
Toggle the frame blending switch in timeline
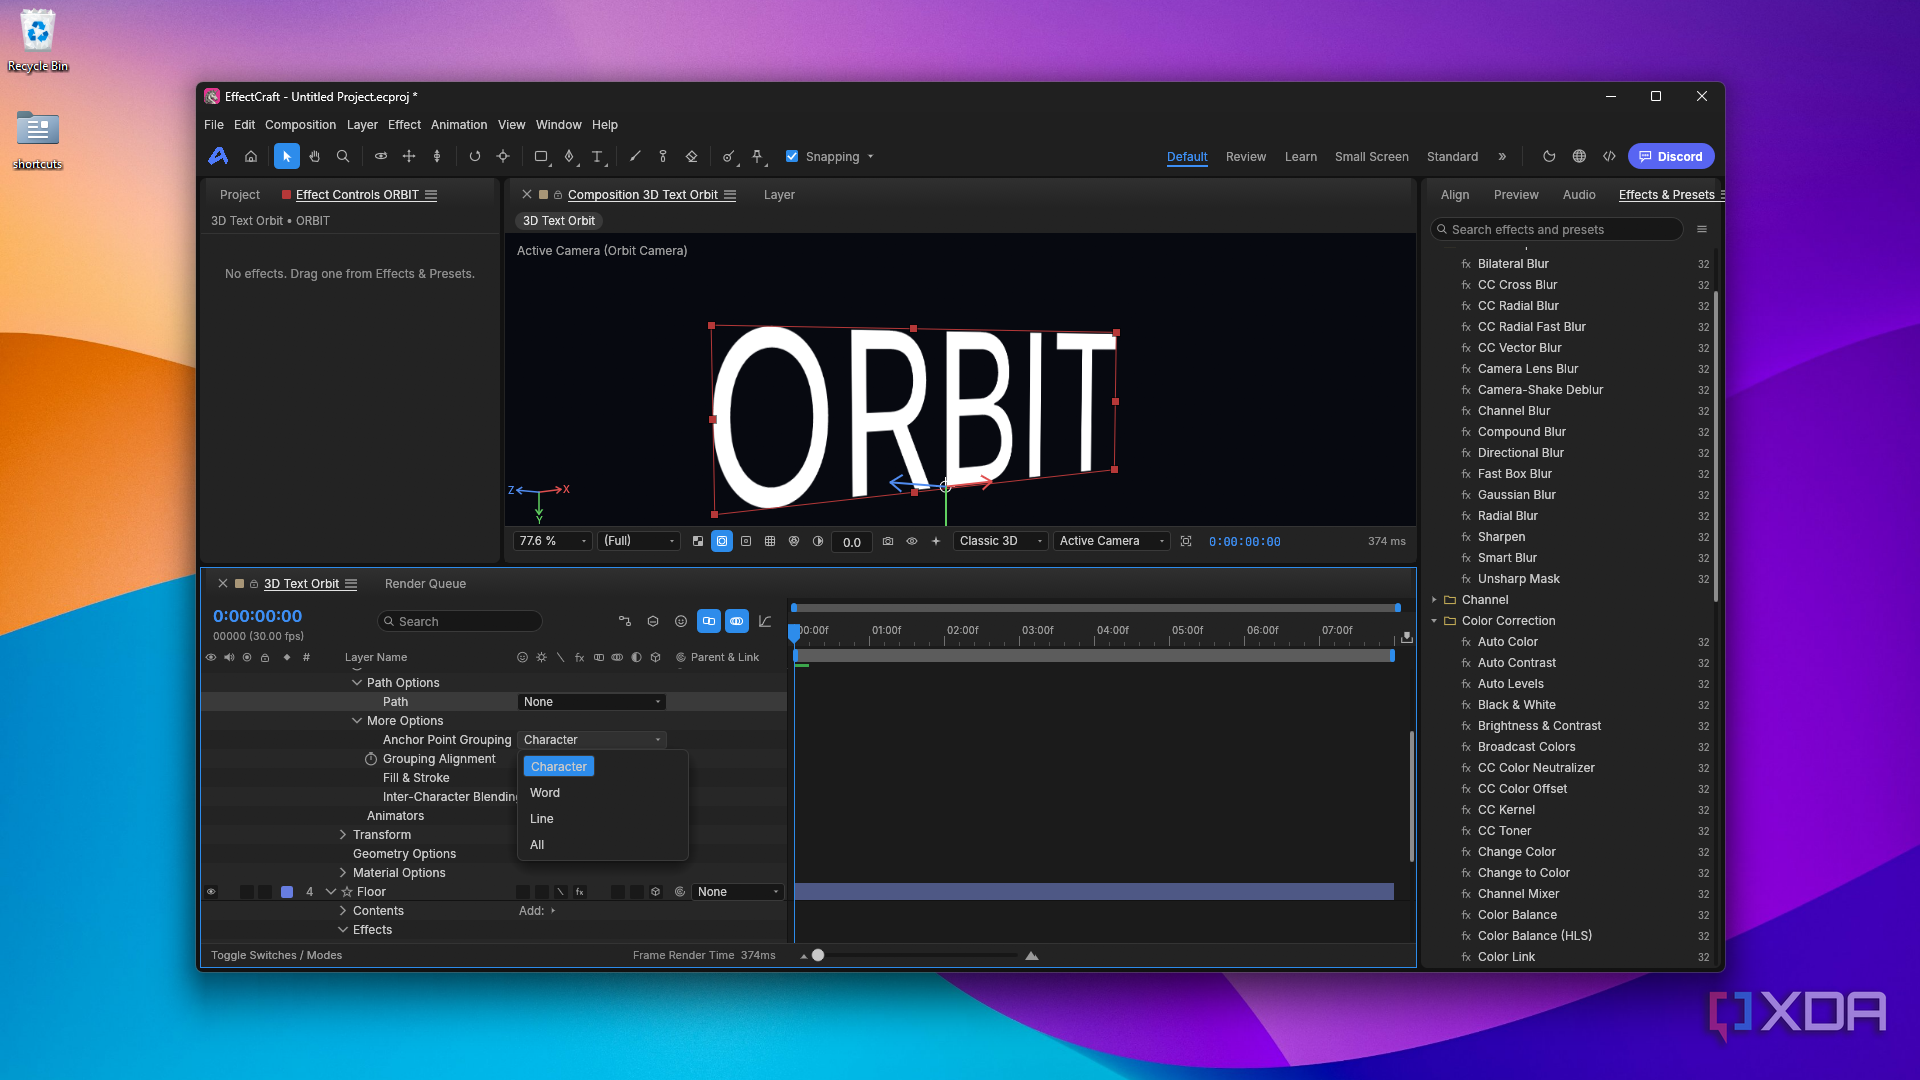click(709, 621)
